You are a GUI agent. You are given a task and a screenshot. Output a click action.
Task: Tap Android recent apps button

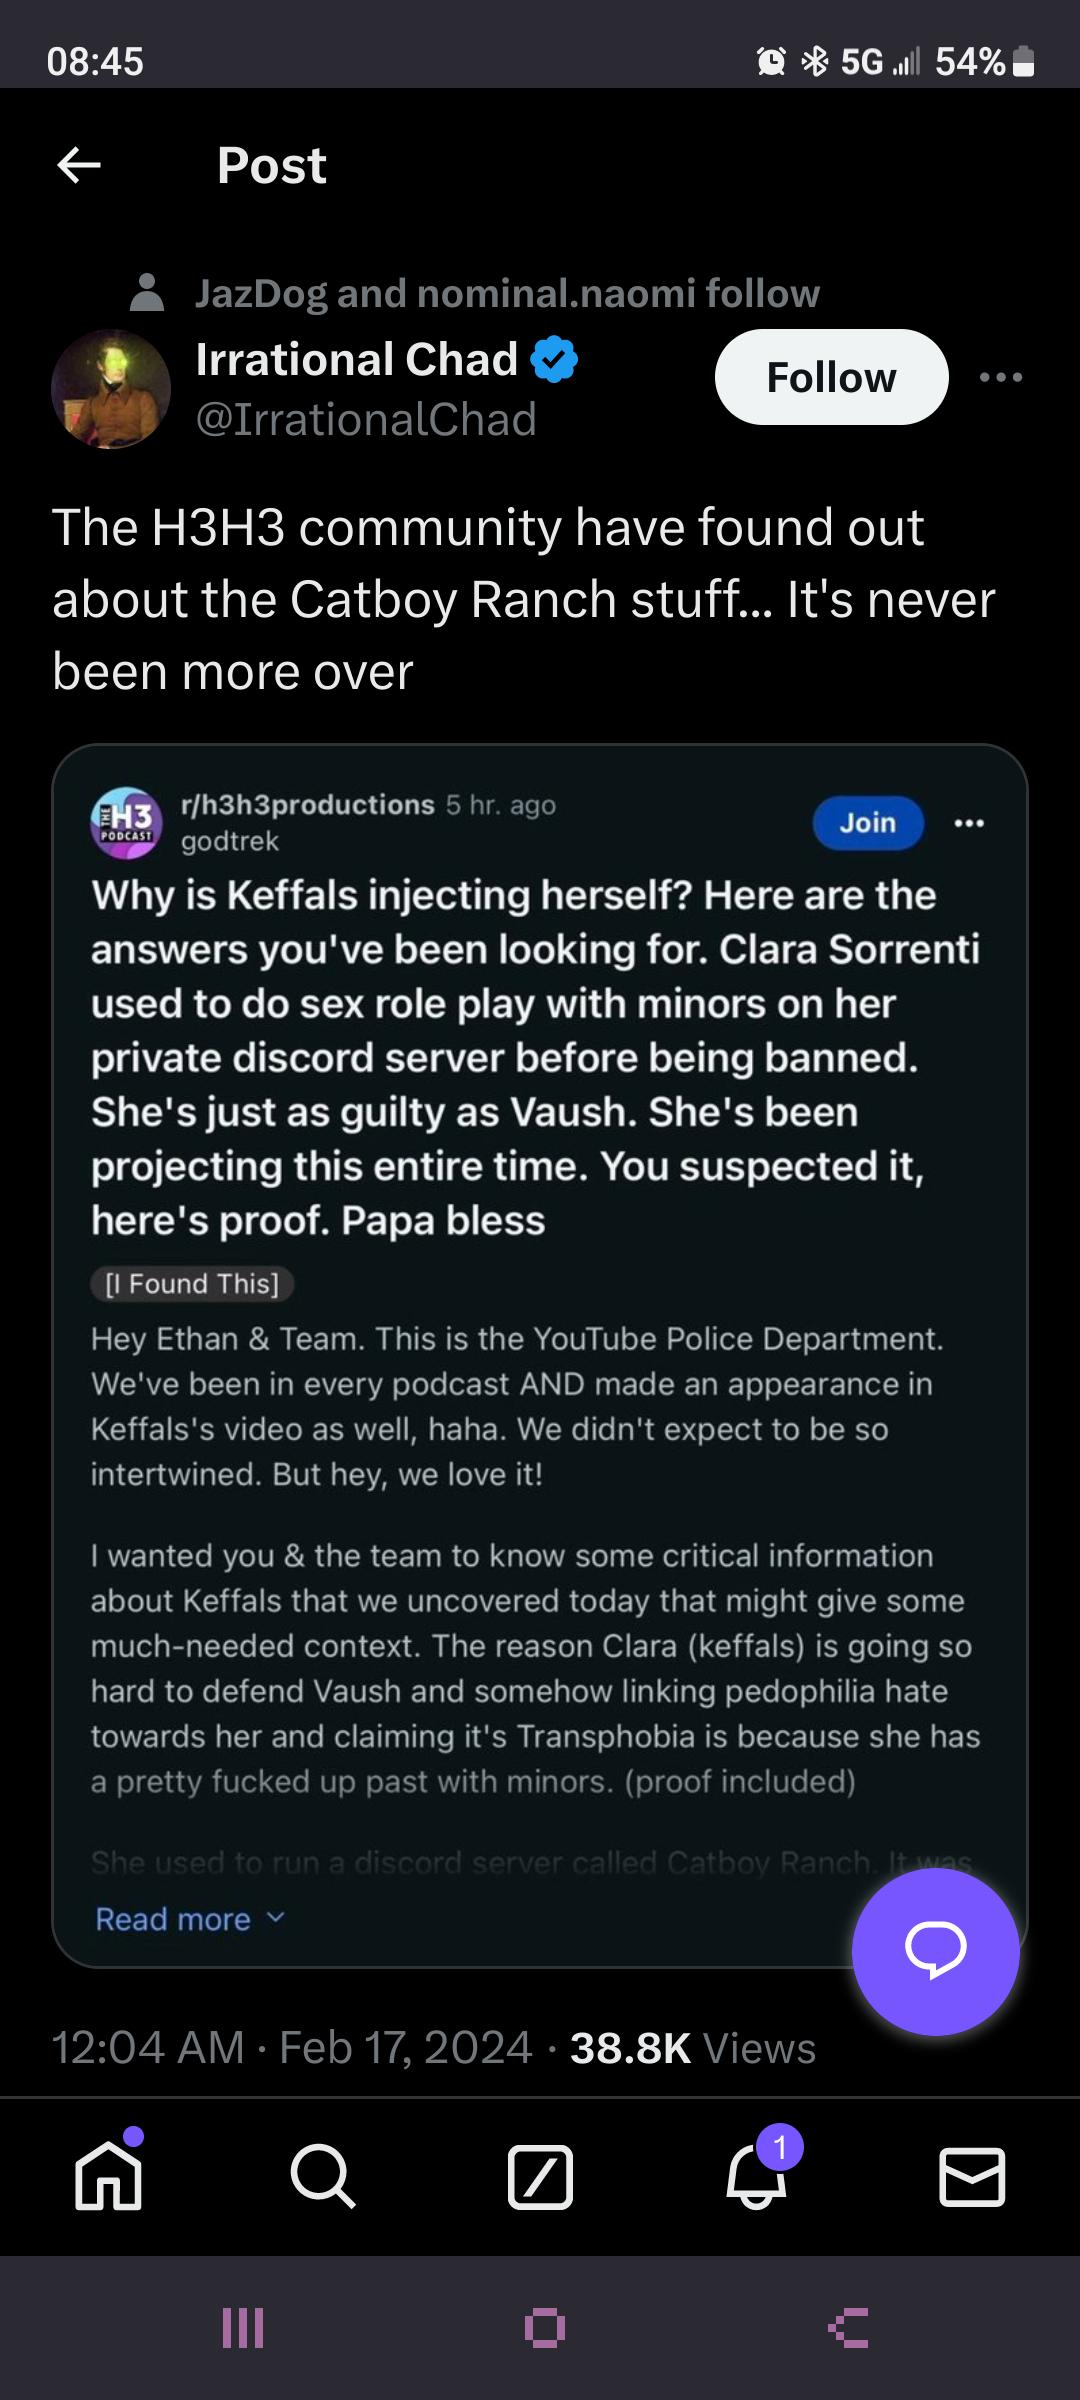(x=243, y=2328)
